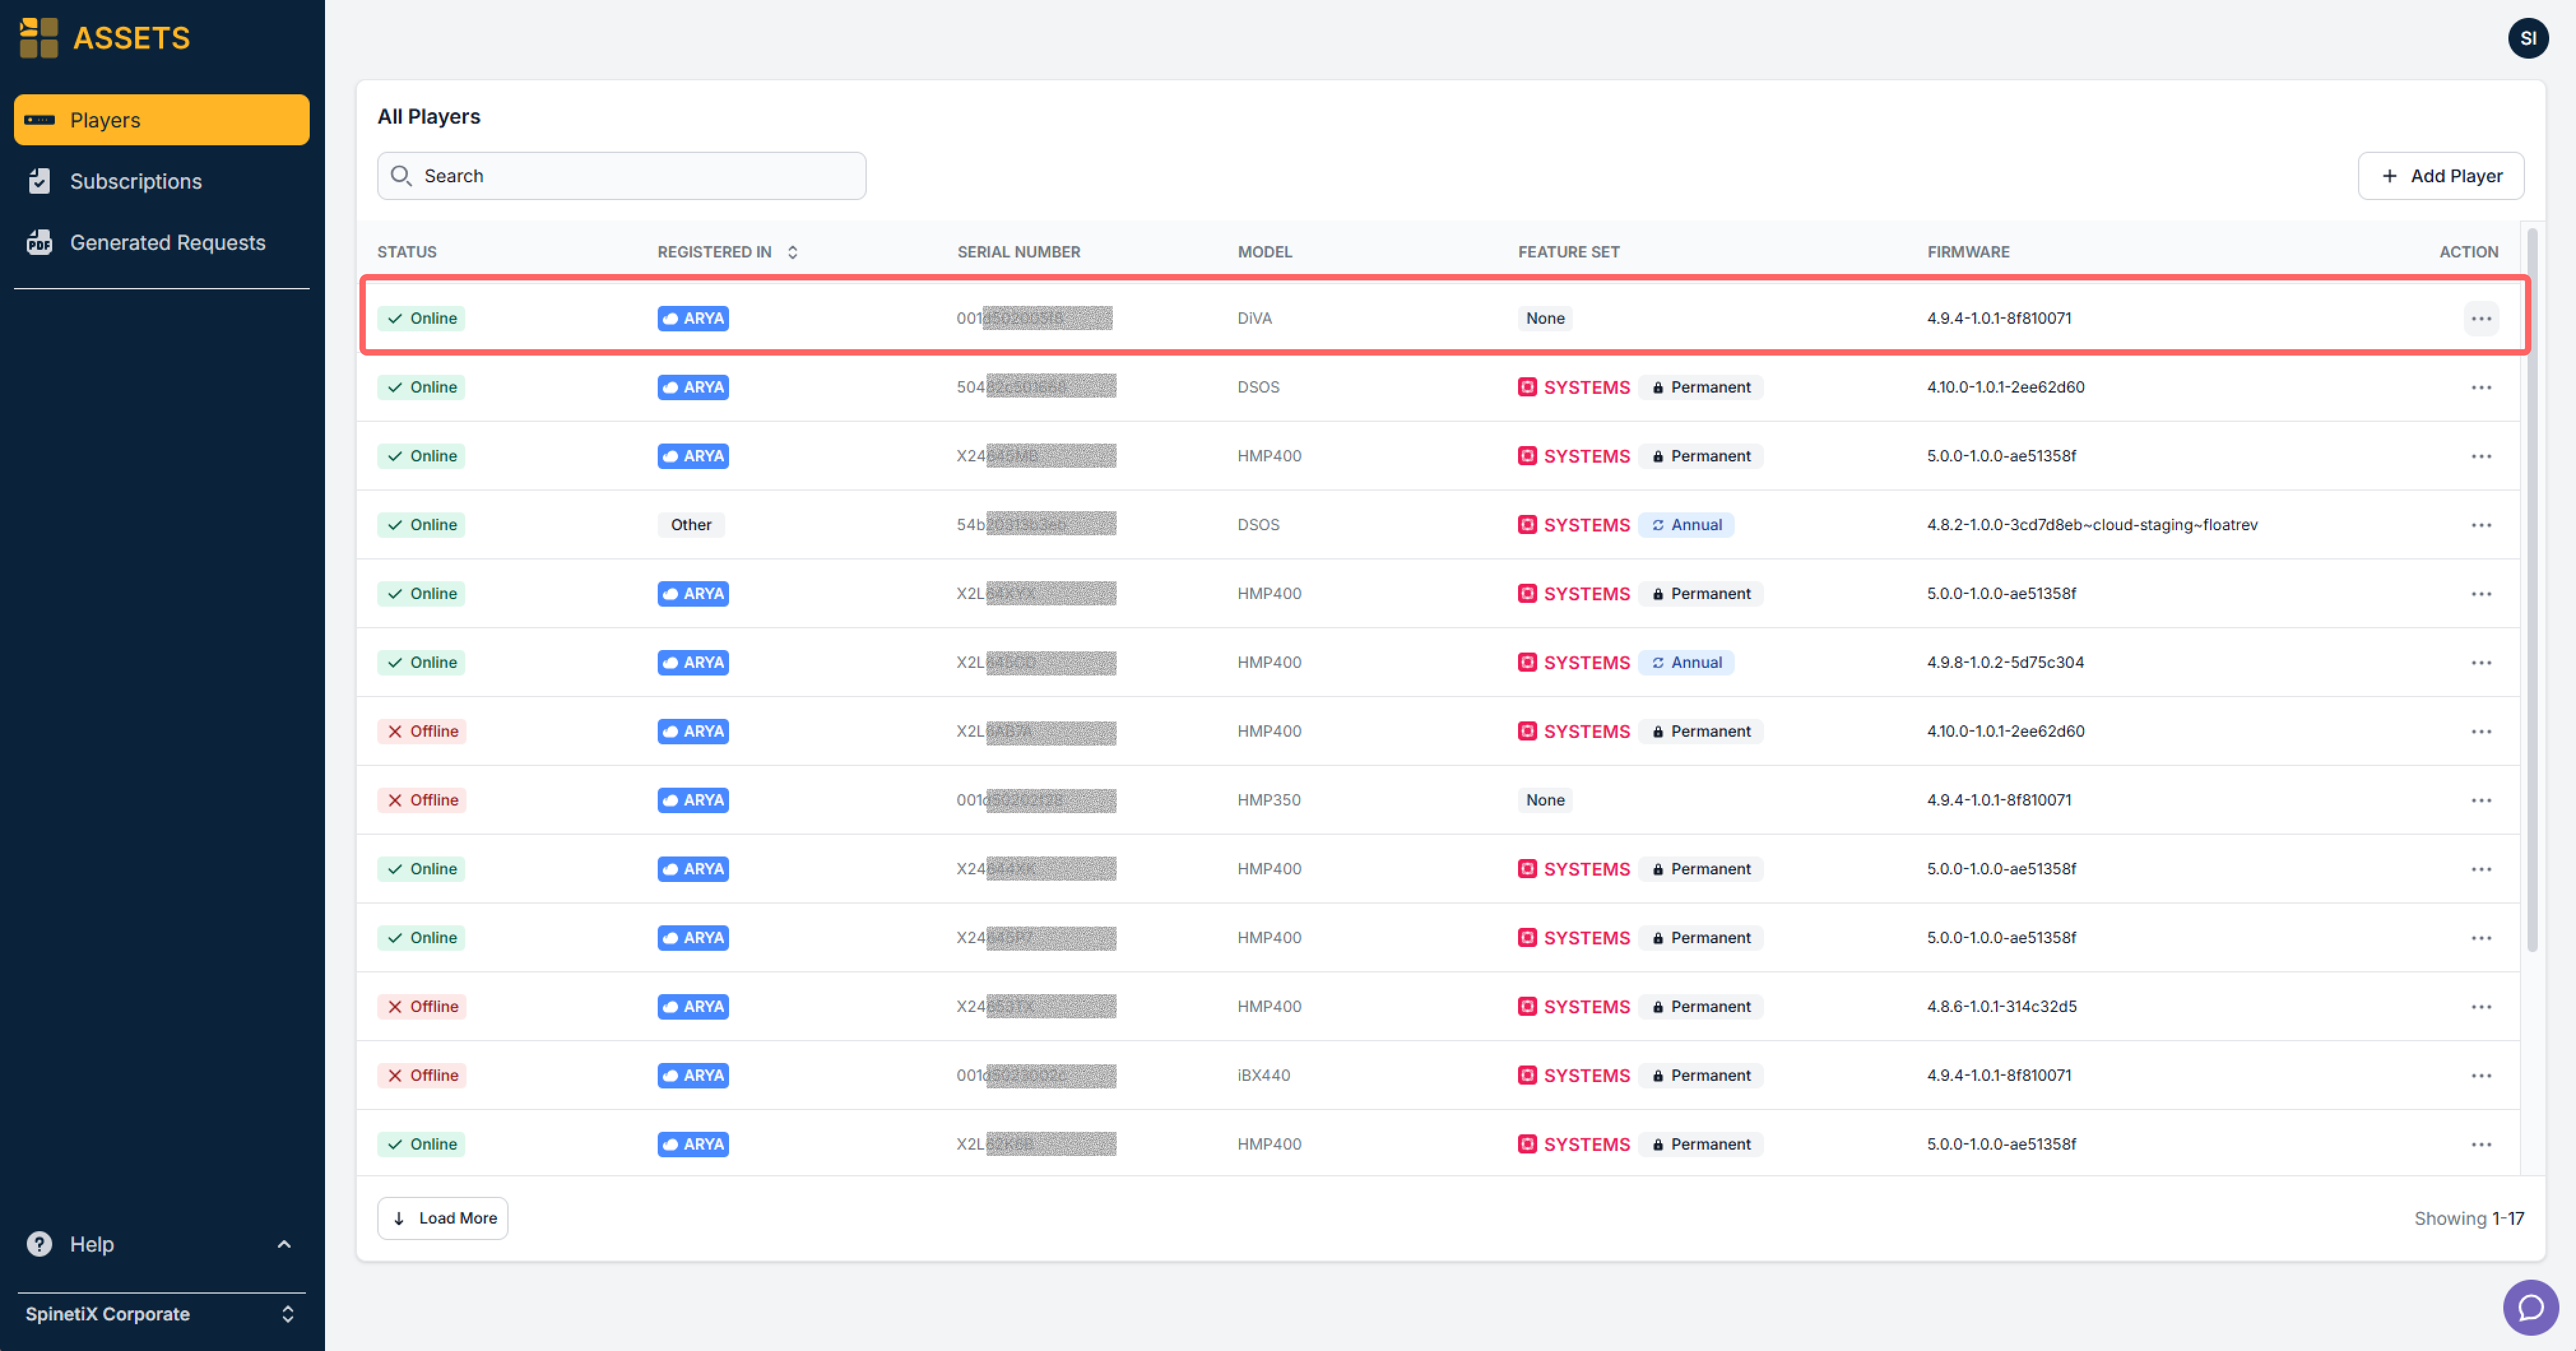Screen dimensions: 2576x1351
Task: Click the Players sidebar device icon
Action: (x=39, y=120)
